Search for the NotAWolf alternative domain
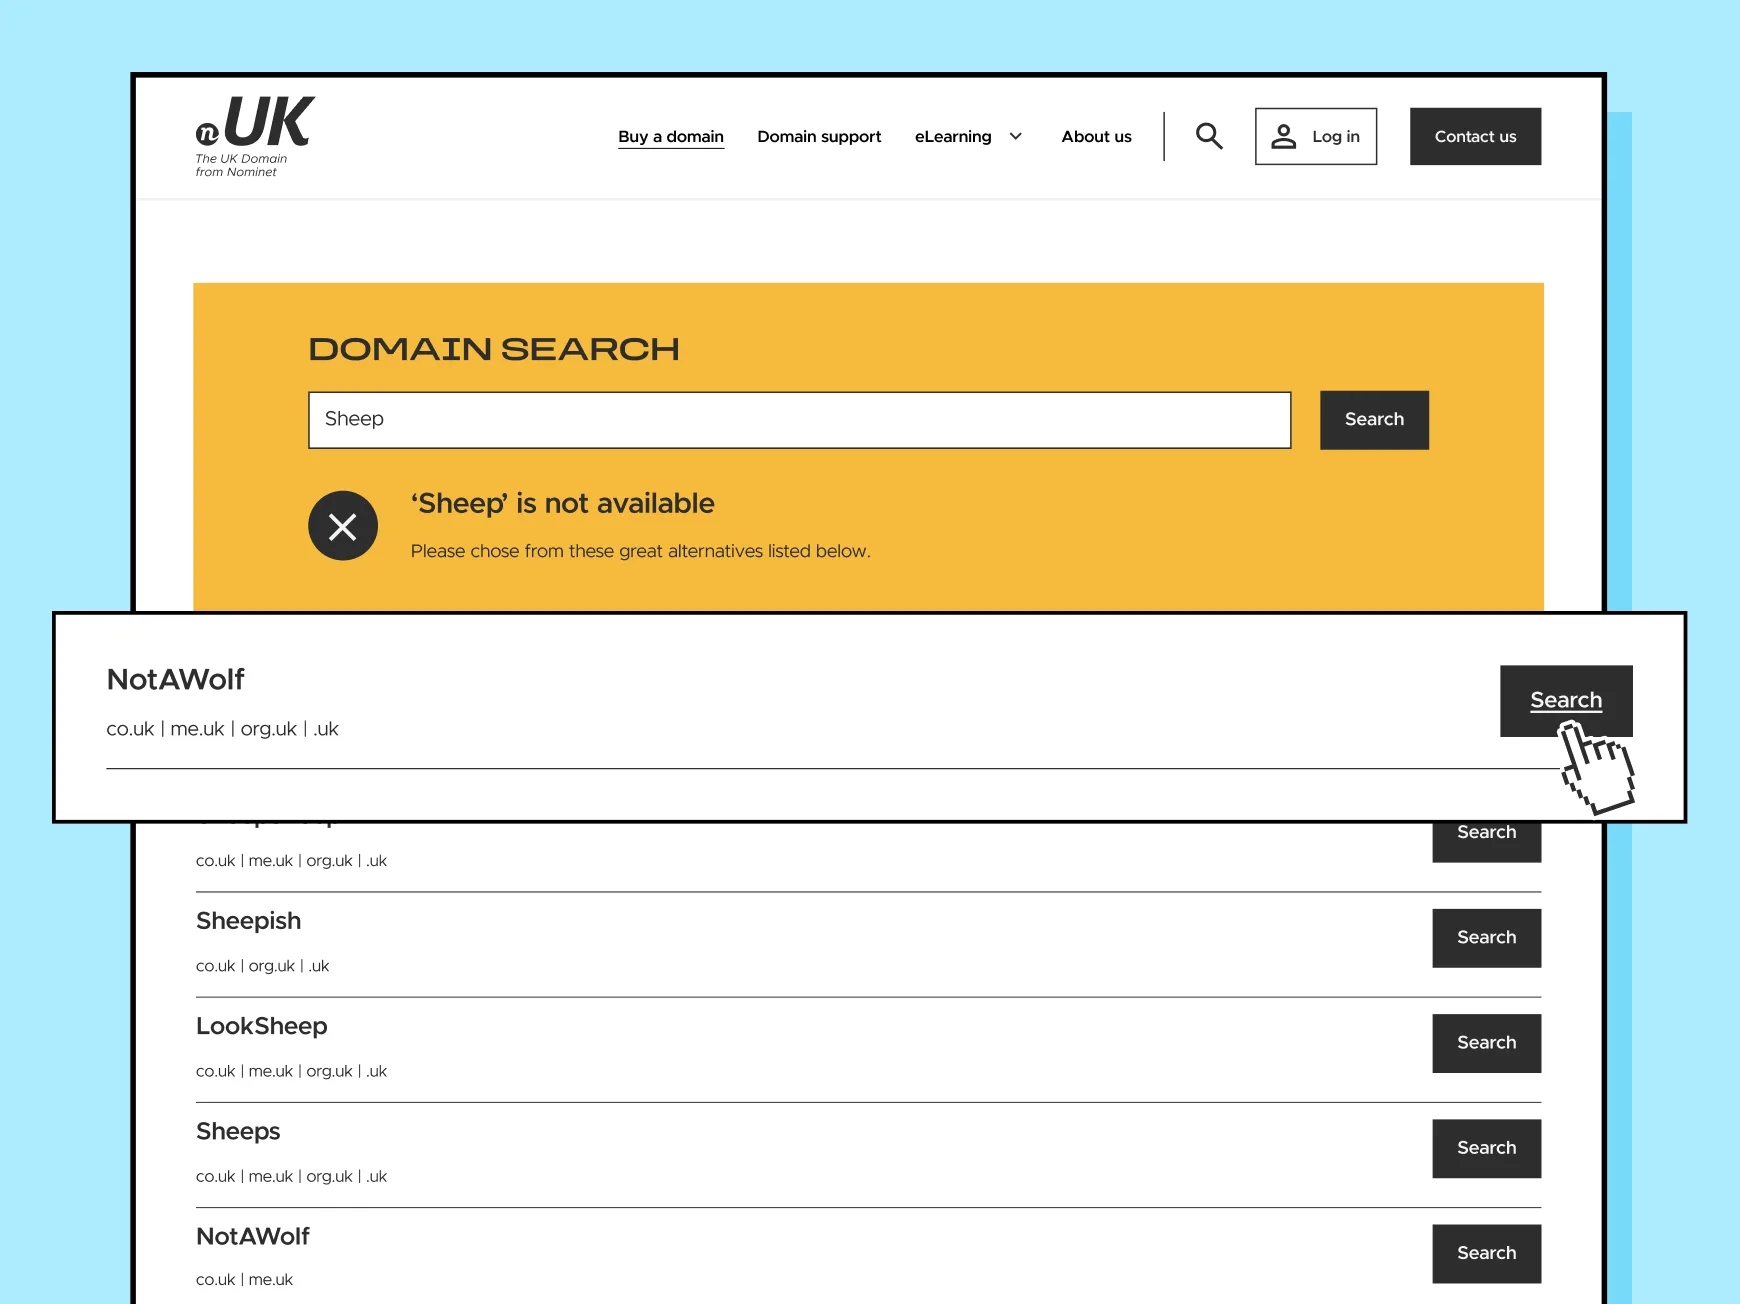This screenshot has height=1304, width=1740. pyautogui.click(x=1486, y=1253)
